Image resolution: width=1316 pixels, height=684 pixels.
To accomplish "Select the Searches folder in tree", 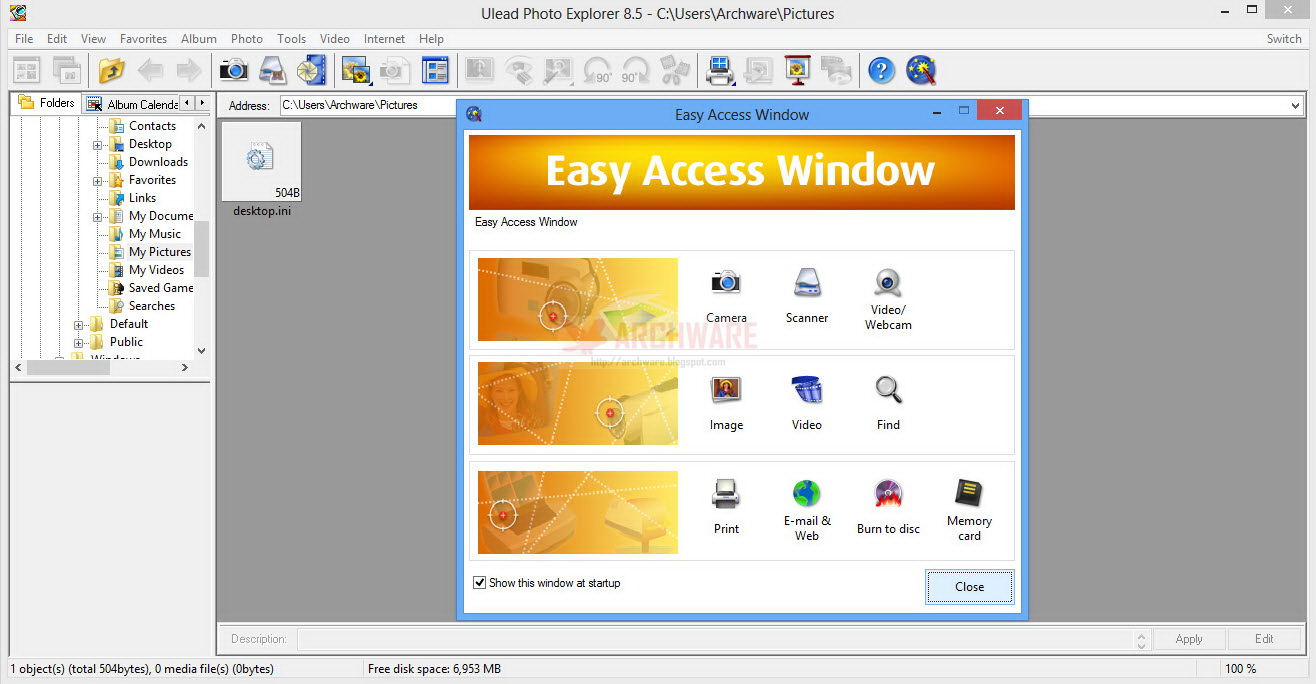I will 152,306.
